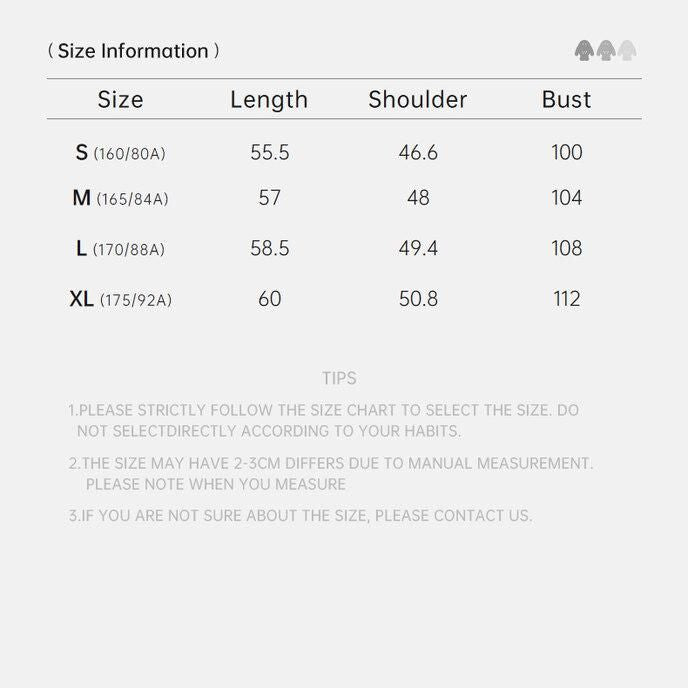Click the TIPS heading
The image size is (688, 688).
pos(339,379)
